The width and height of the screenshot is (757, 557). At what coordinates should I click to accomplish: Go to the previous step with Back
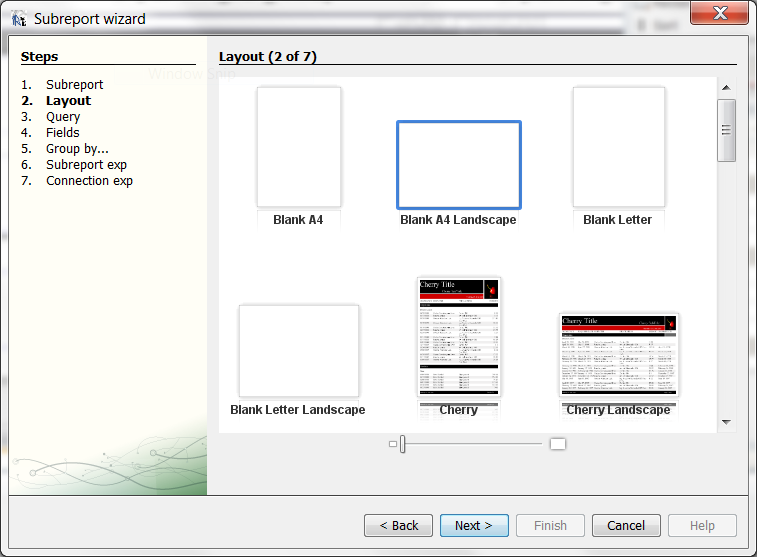[x=398, y=525]
